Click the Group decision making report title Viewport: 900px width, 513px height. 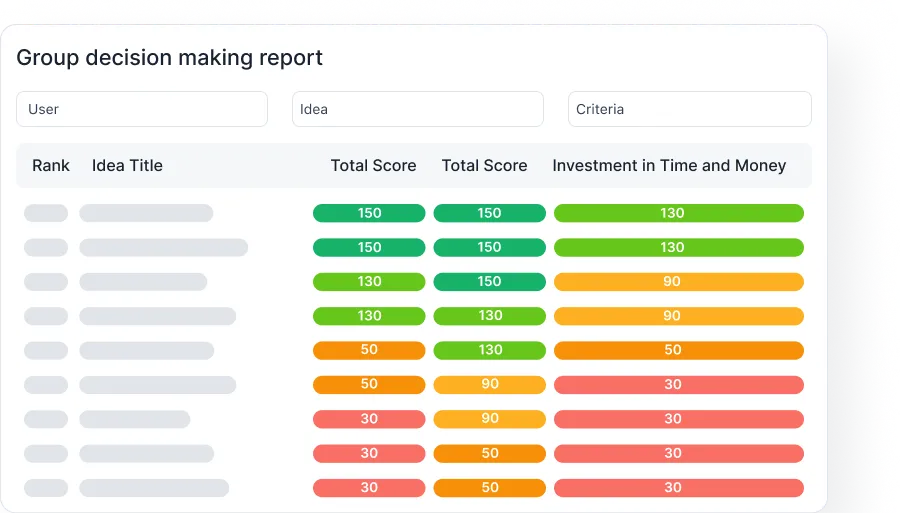click(169, 58)
